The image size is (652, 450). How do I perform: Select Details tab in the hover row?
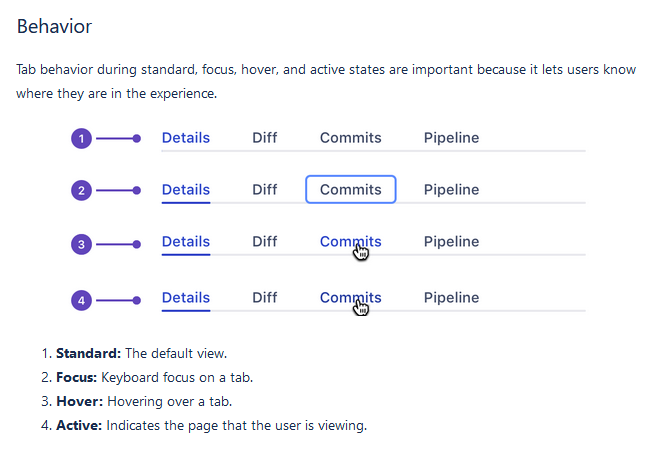186,241
